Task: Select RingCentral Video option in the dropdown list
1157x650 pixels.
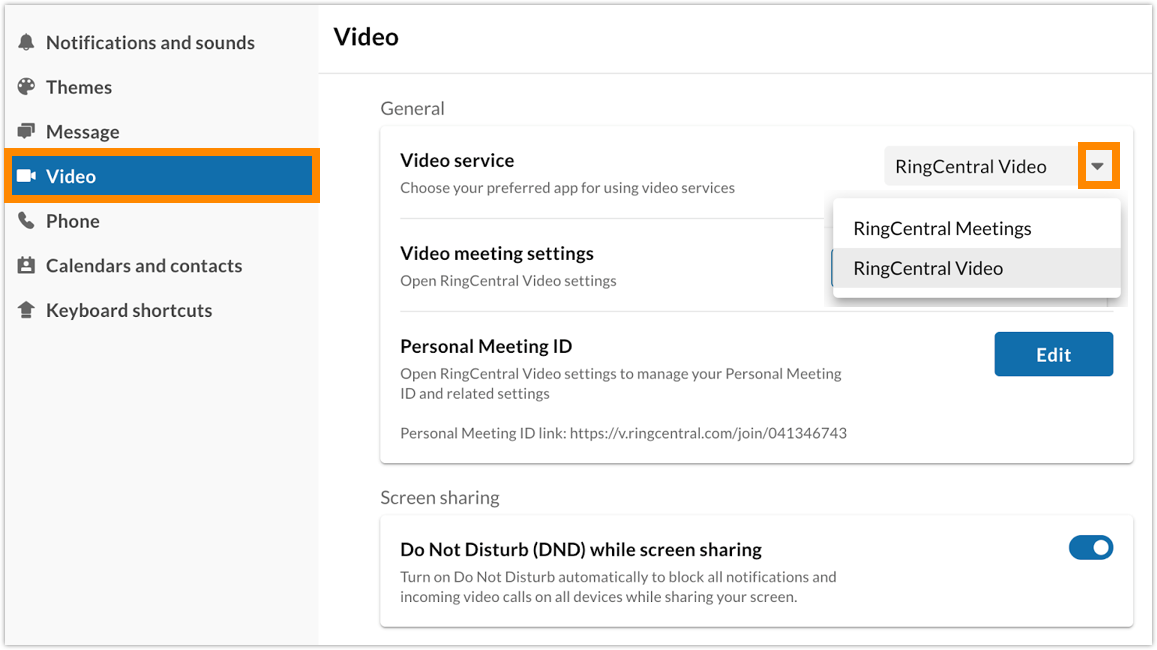Action: 927,268
